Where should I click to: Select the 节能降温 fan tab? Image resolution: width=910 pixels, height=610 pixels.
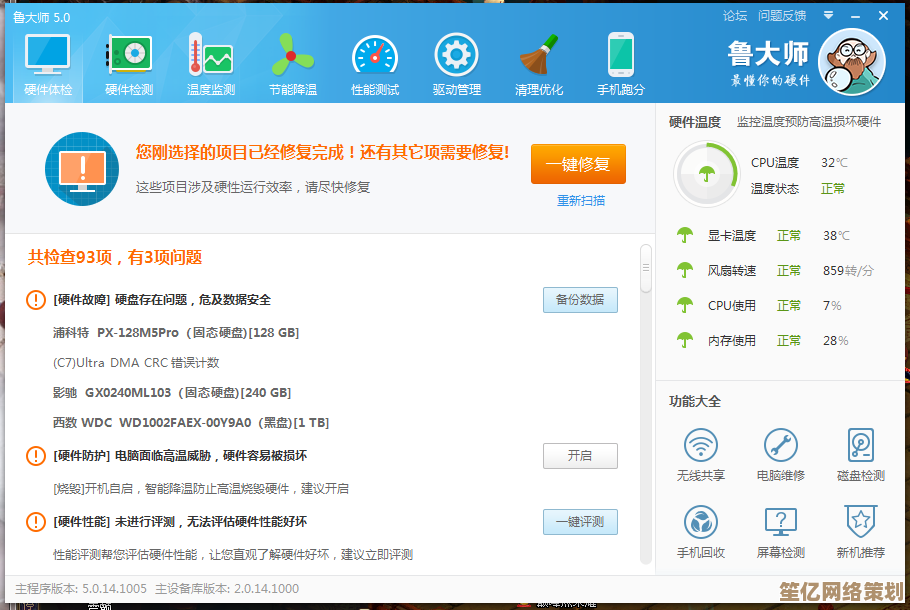pos(292,64)
